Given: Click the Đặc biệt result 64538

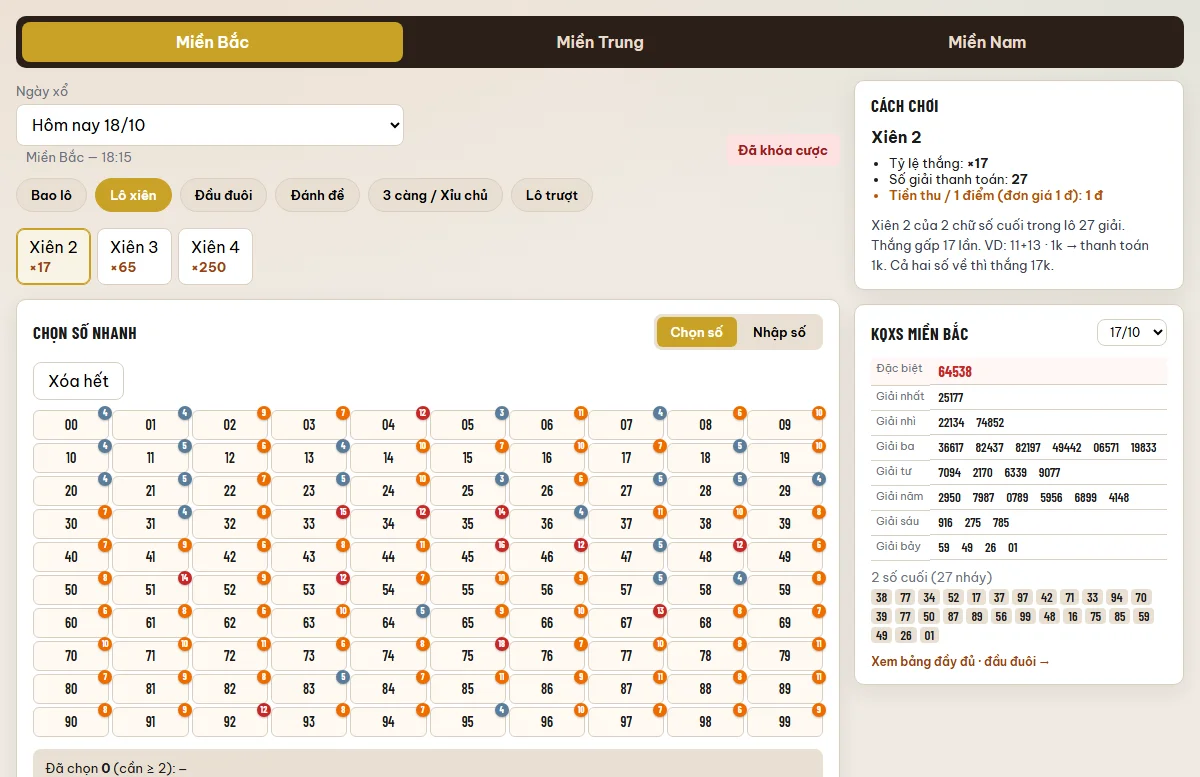Looking at the screenshot, I should (955, 372).
